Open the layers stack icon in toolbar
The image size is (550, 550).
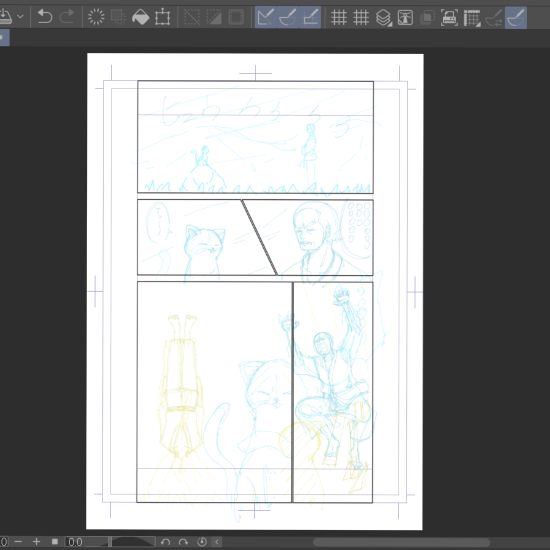pyautogui.click(x=383, y=17)
